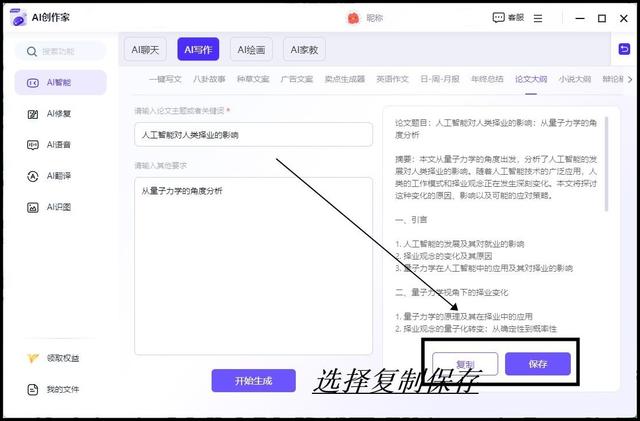Select 日-周-月报 template tab
This screenshot has width=640, height=421.
(x=440, y=79)
